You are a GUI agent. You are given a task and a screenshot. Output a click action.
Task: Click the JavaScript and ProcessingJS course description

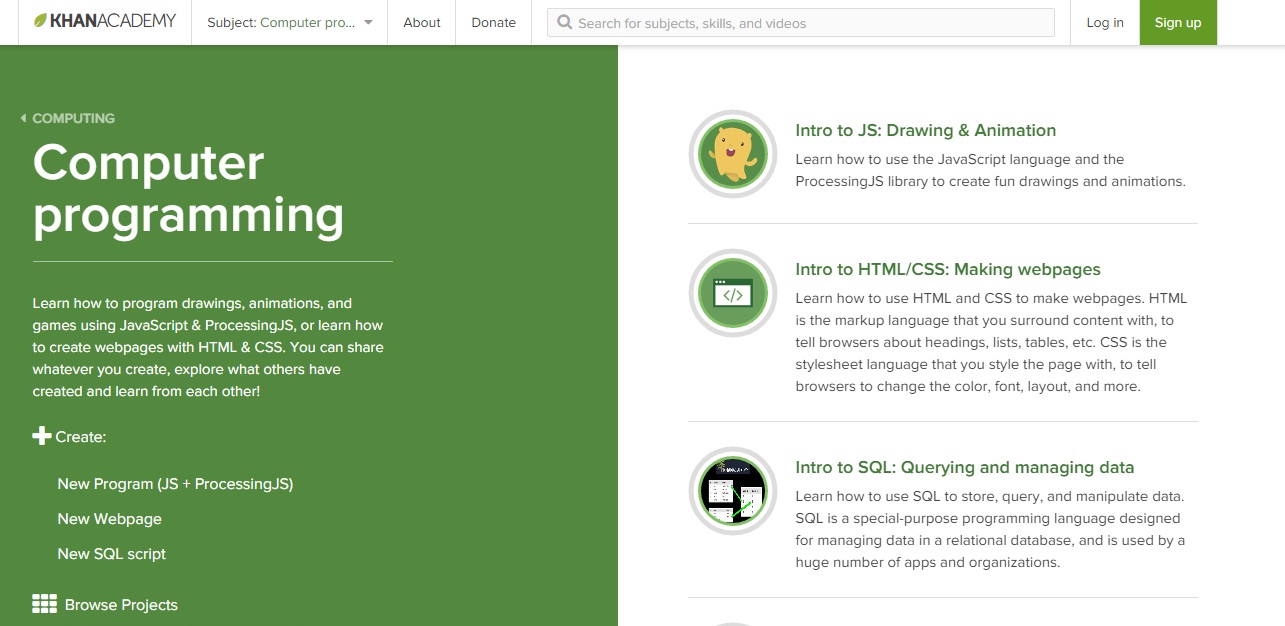(x=991, y=170)
